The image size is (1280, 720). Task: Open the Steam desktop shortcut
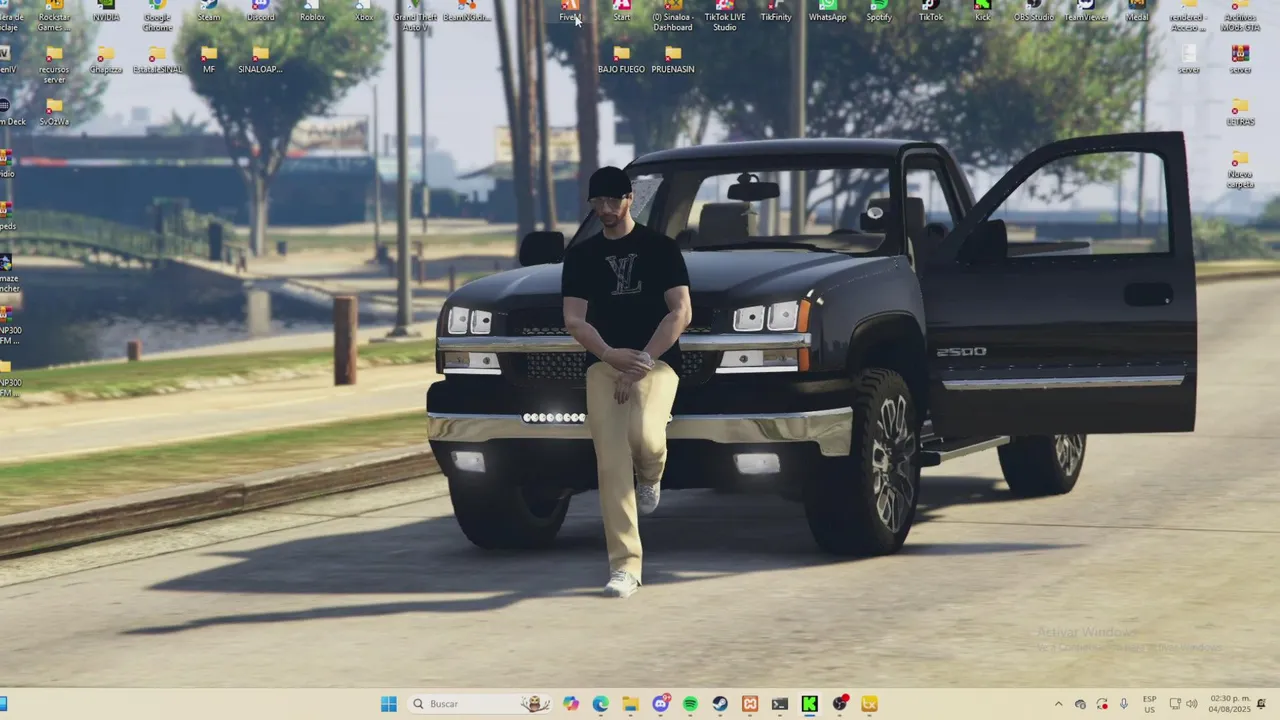click(209, 12)
